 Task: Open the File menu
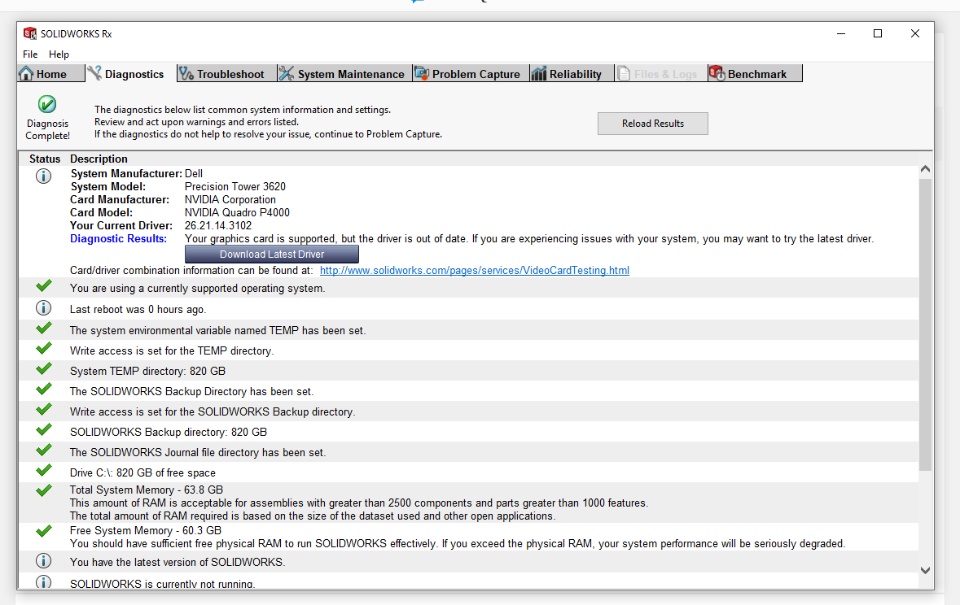[30, 54]
